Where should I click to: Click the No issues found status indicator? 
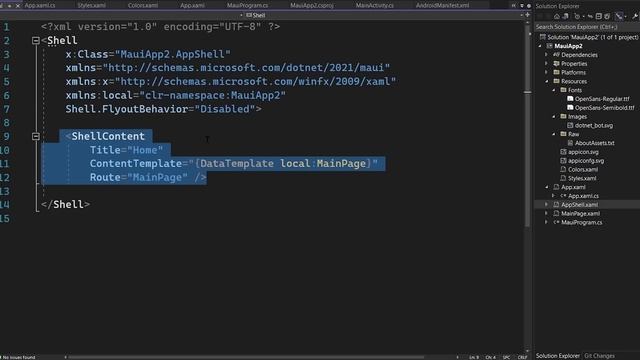point(19,357)
